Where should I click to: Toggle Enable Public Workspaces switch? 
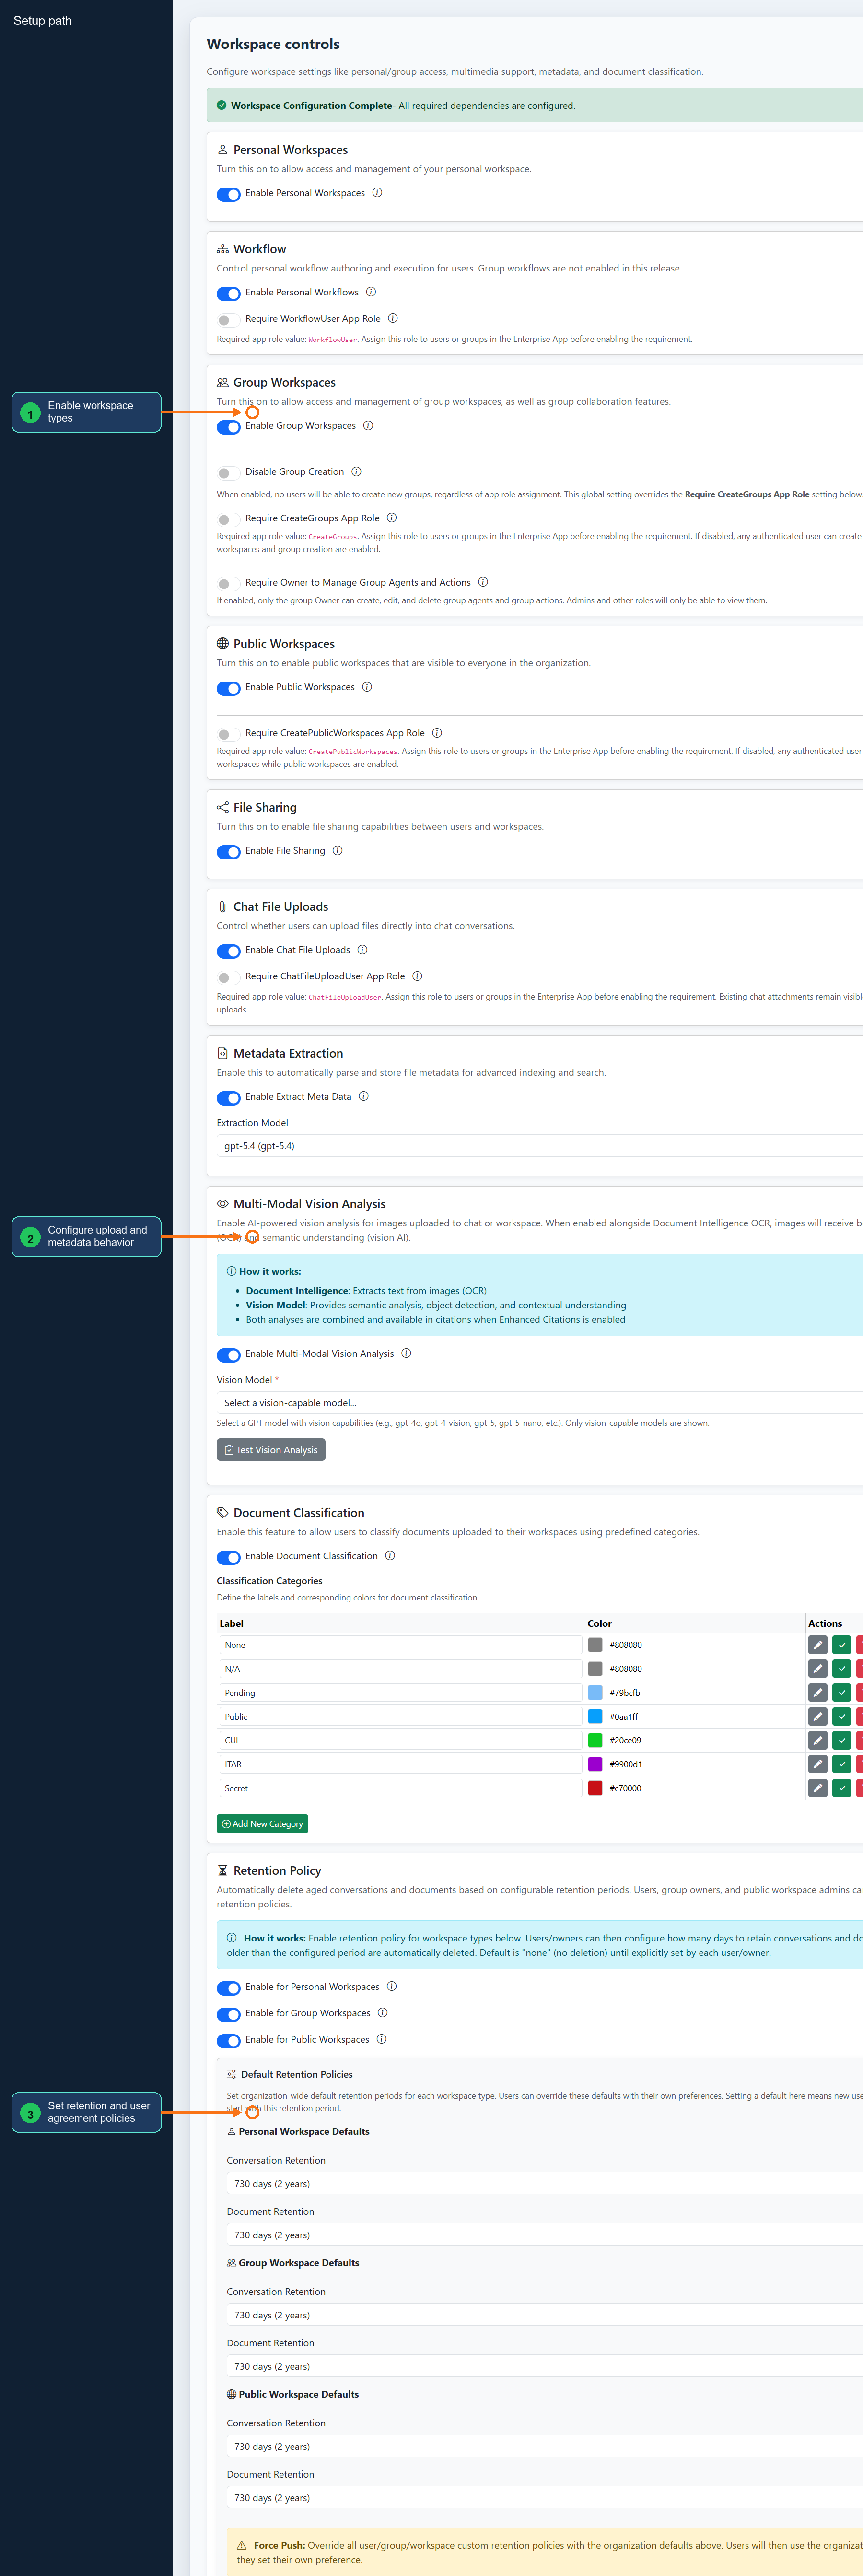pyautogui.click(x=228, y=688)
